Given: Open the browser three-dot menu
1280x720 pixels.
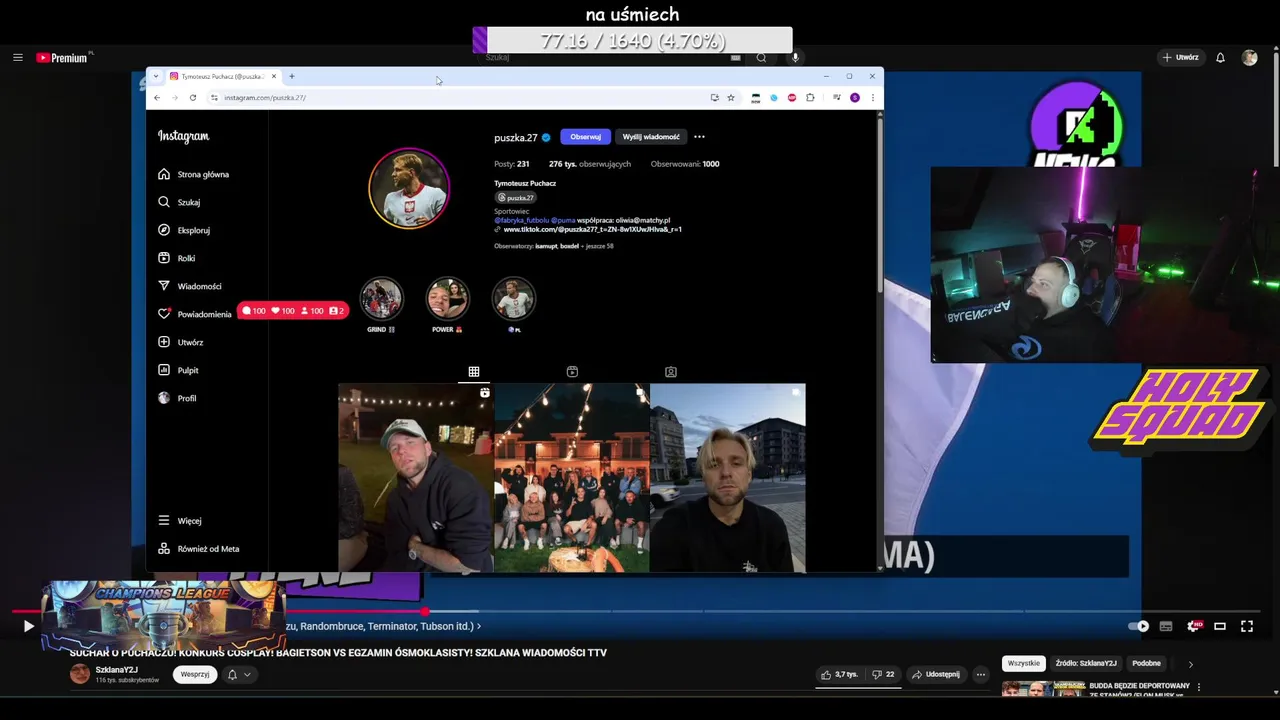Looking at the screenshot, I should pyautogui.click(x=873, y=98).
